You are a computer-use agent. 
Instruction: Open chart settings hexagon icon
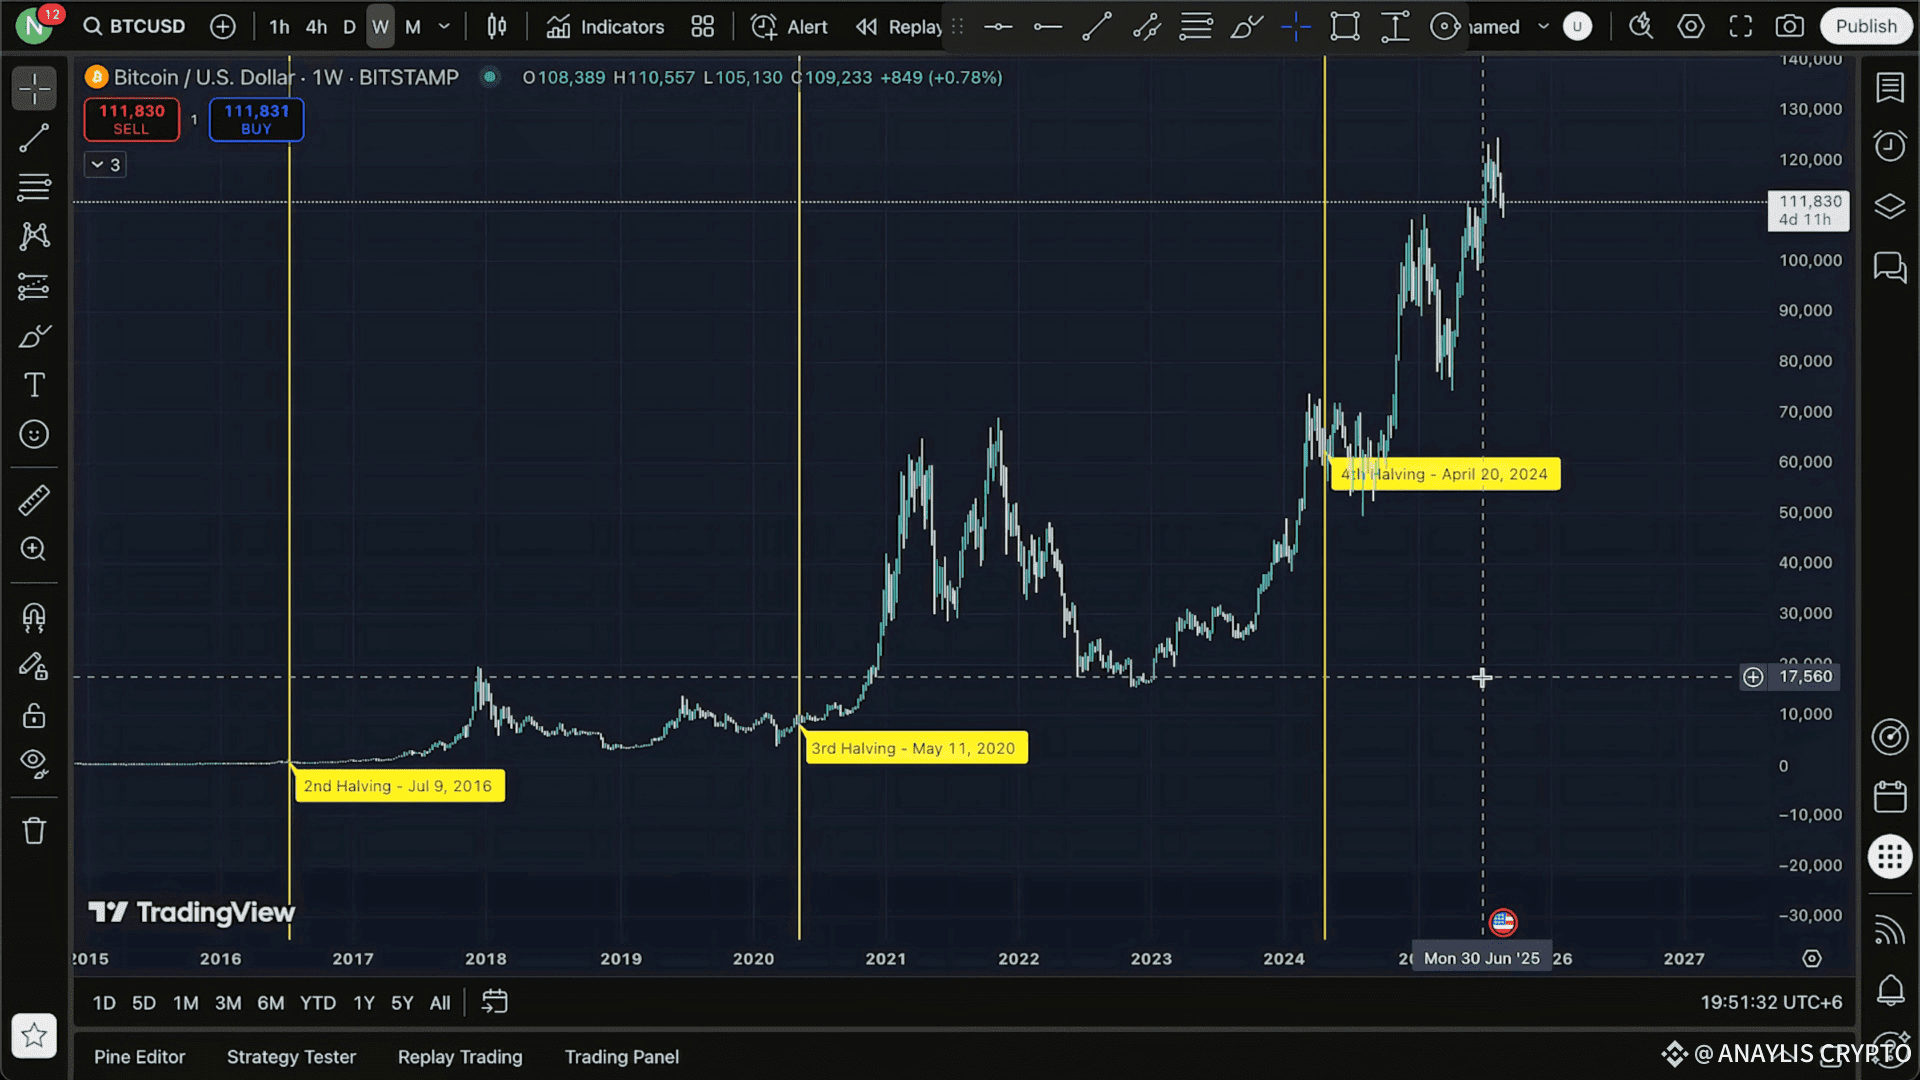coord(1691,27)
